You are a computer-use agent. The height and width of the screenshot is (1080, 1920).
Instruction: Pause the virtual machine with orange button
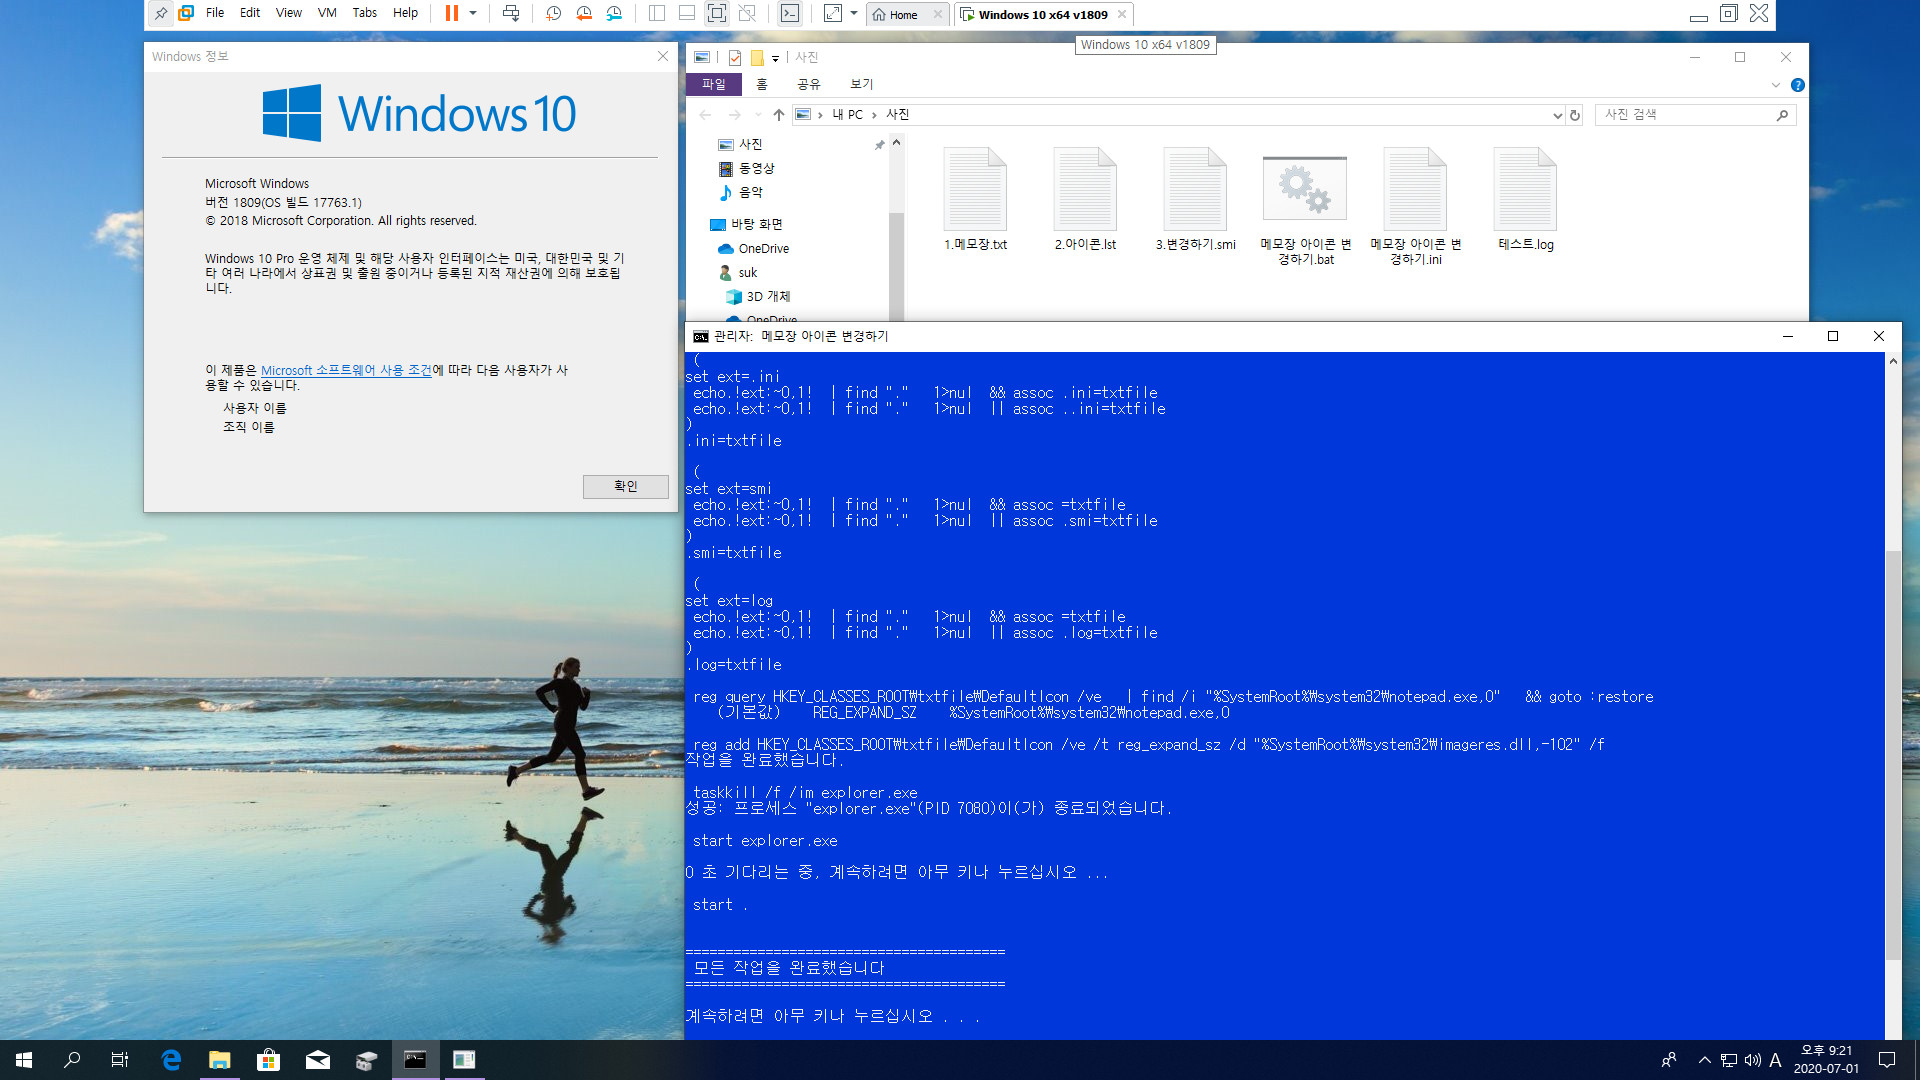pos(452,14)
